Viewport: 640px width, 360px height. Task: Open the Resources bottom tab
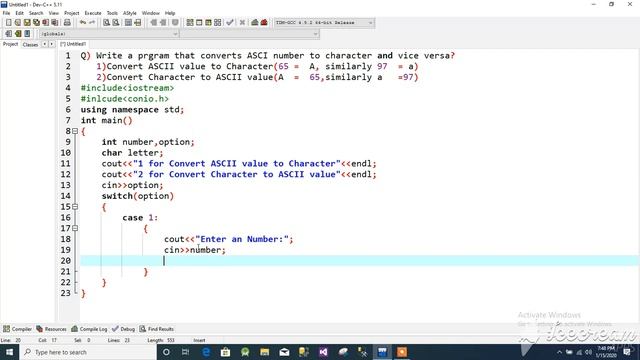51,329
